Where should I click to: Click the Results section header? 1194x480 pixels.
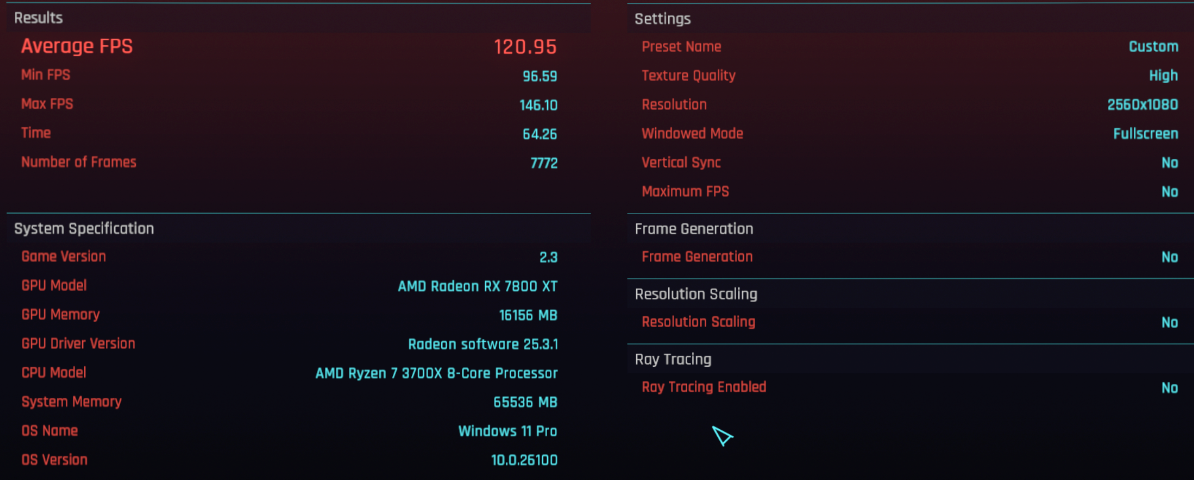(x=39, y=18)
